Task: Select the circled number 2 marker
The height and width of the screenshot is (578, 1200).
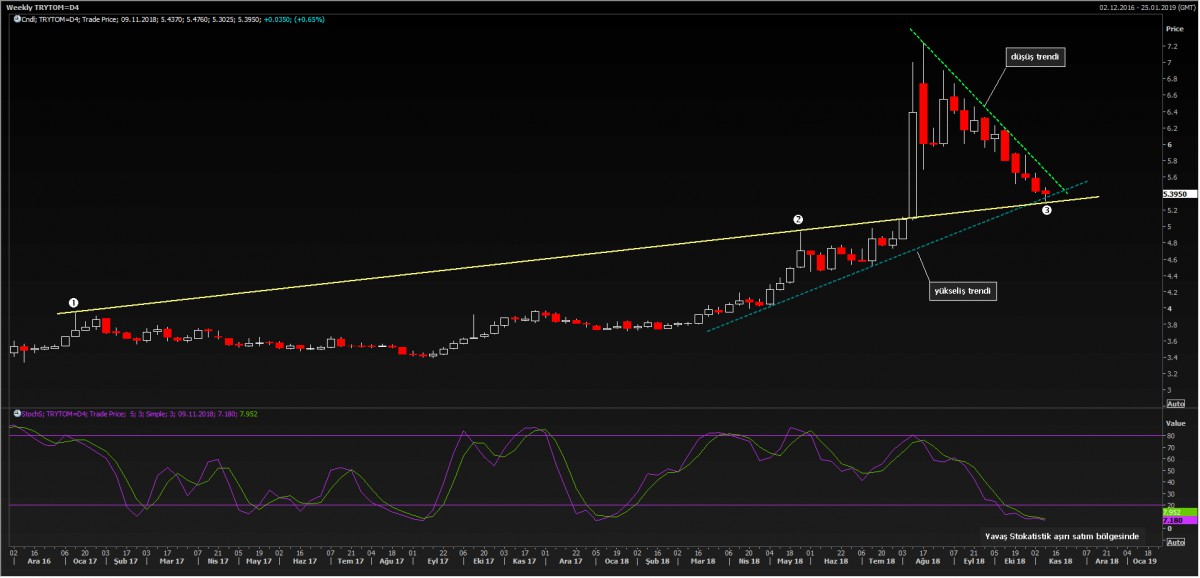Action: pyautogui.click(x=798, y=219)
